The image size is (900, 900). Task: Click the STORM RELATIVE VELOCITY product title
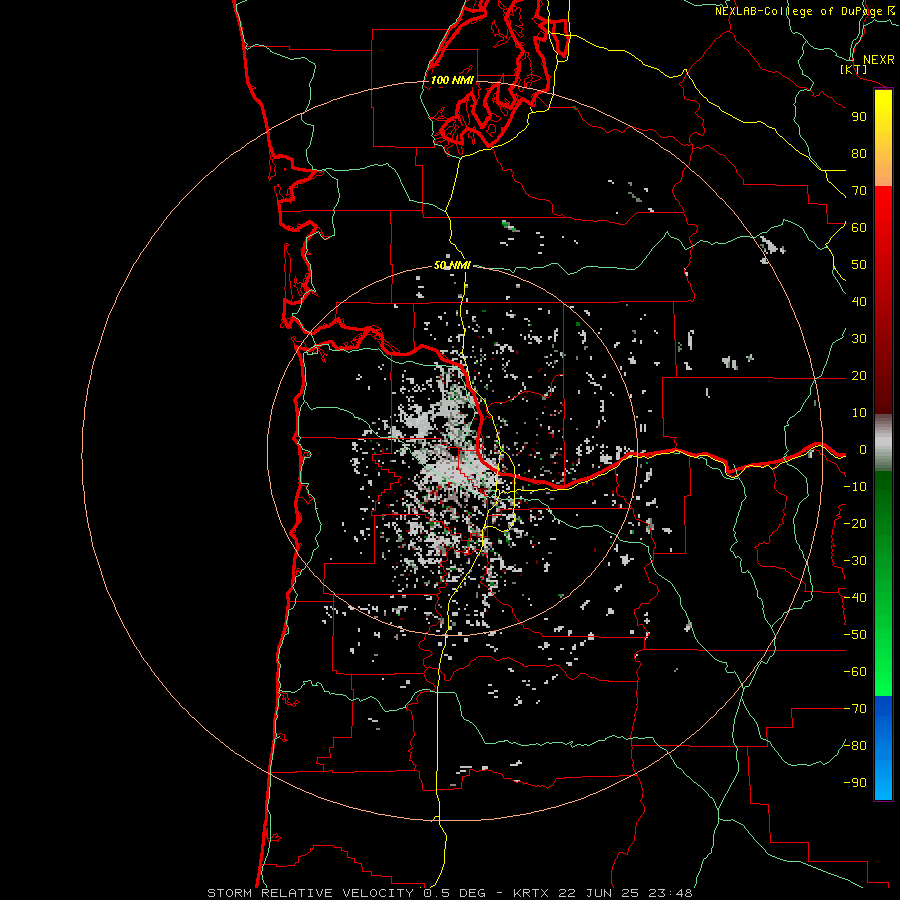point(310,893)
